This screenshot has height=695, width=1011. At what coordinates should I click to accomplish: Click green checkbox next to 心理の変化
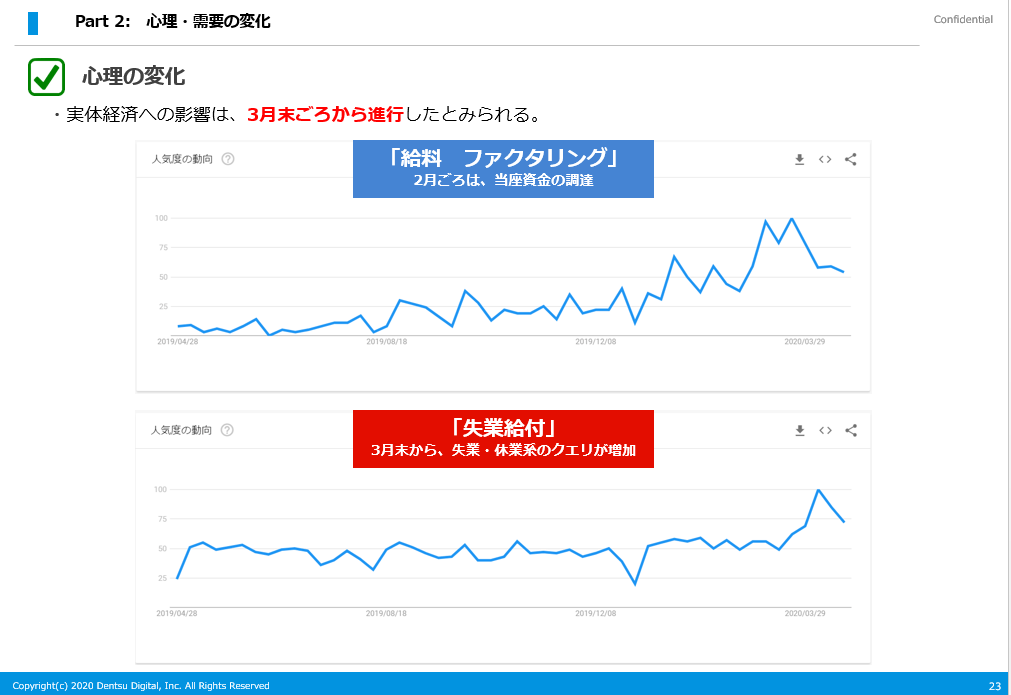coord(47,77)
